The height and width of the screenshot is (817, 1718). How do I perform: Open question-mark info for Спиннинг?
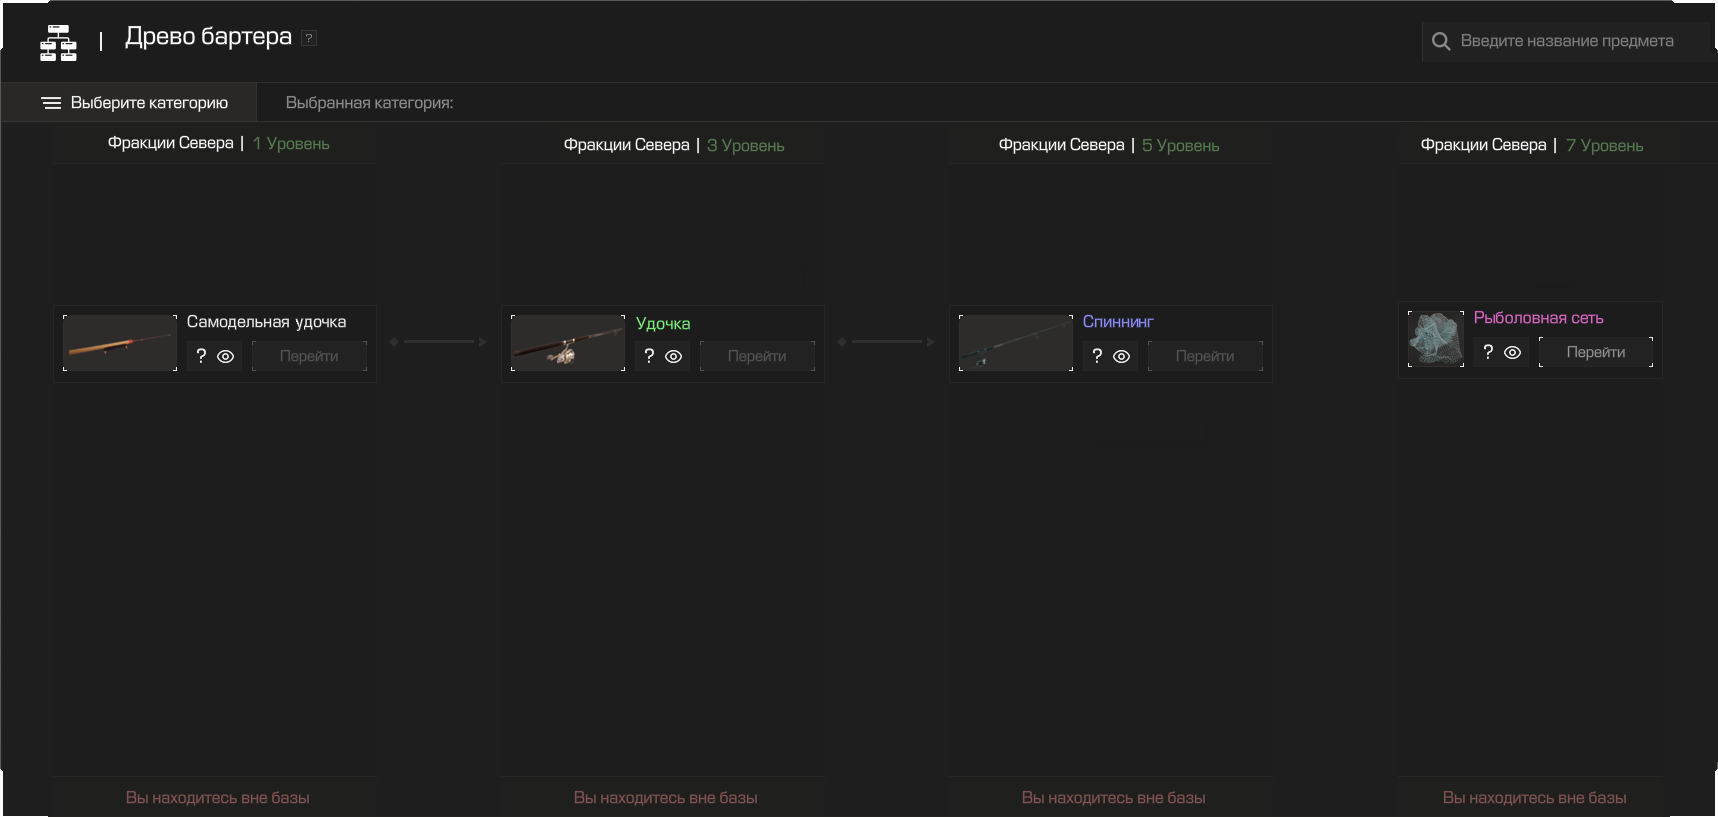pyautogui.click(x=1097, y=356)
